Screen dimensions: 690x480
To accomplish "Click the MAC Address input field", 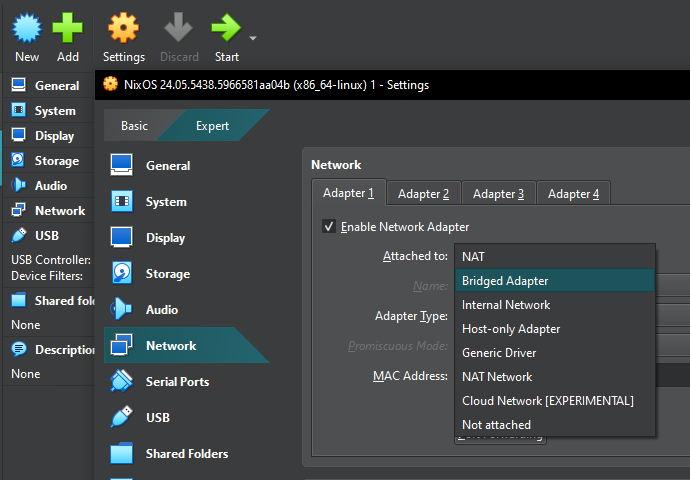I will [x=672, y=376].
